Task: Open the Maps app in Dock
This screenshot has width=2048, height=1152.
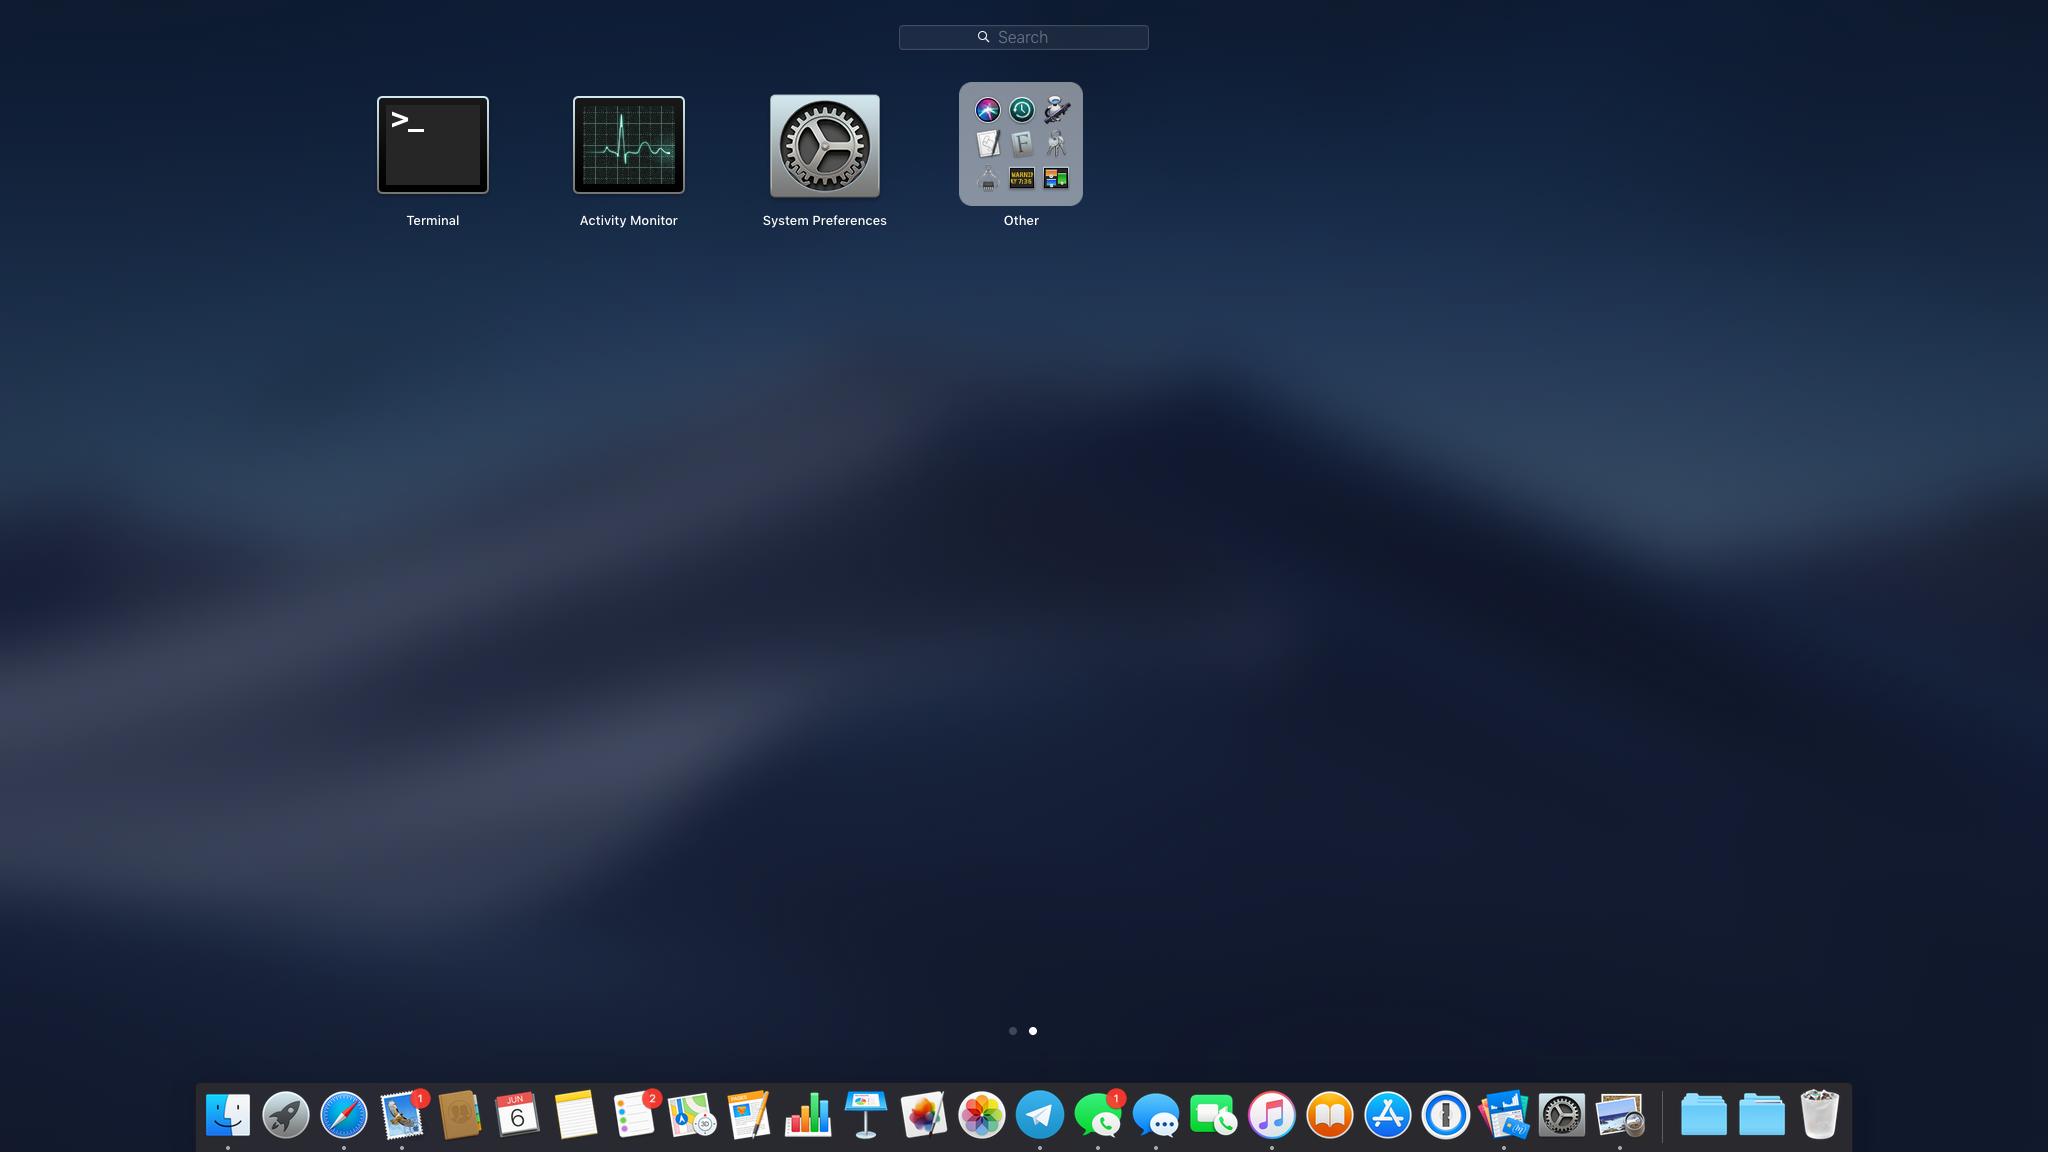Action: point(691,1115)
